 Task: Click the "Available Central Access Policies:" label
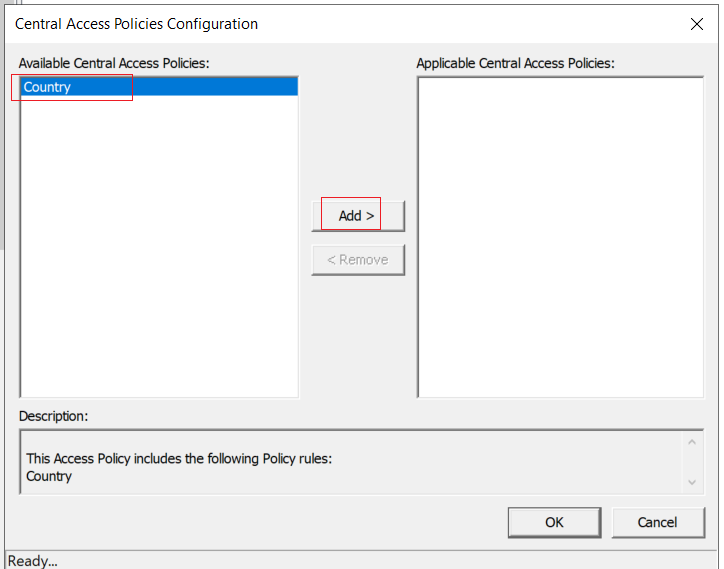tap(114, 63)
